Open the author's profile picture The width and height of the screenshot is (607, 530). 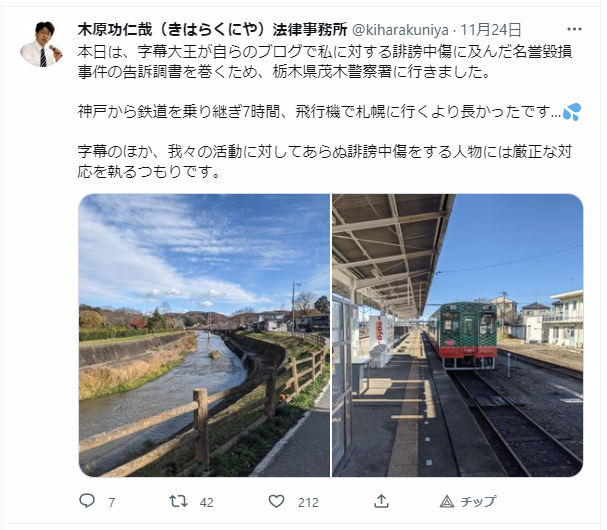41,44
